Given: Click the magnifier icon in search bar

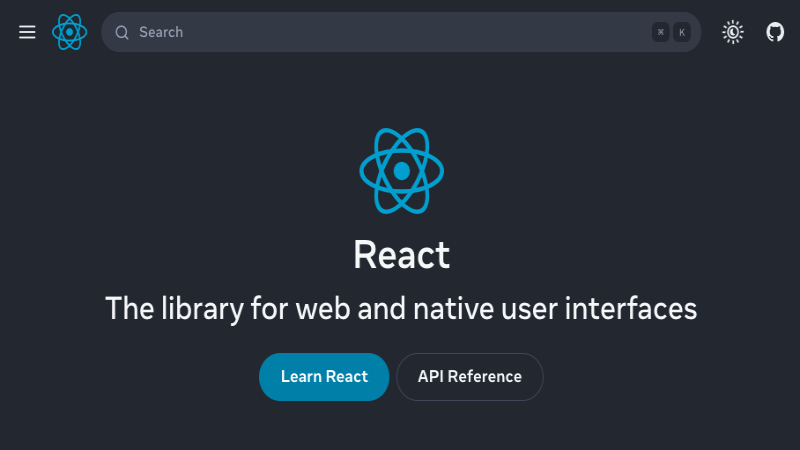Looking at the screenshot, I should 122,33.
